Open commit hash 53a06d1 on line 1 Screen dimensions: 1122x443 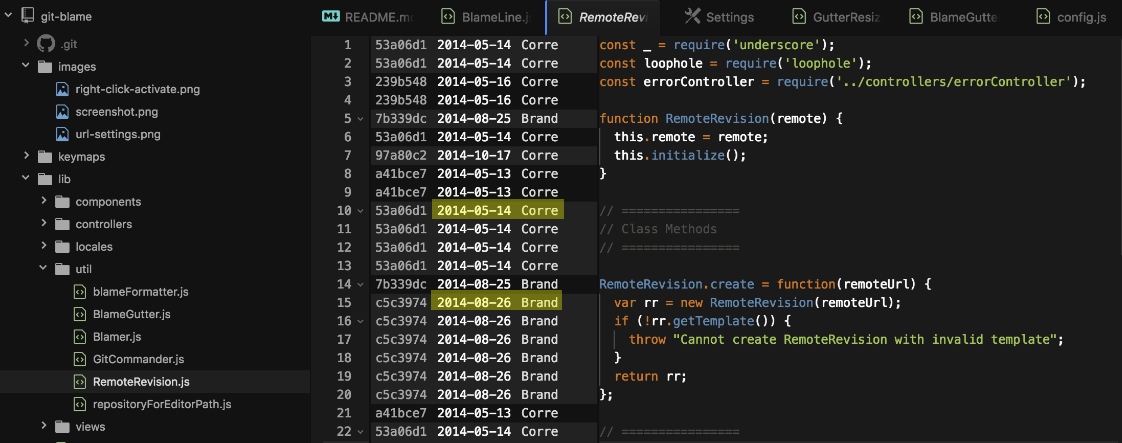pos(401,44)
